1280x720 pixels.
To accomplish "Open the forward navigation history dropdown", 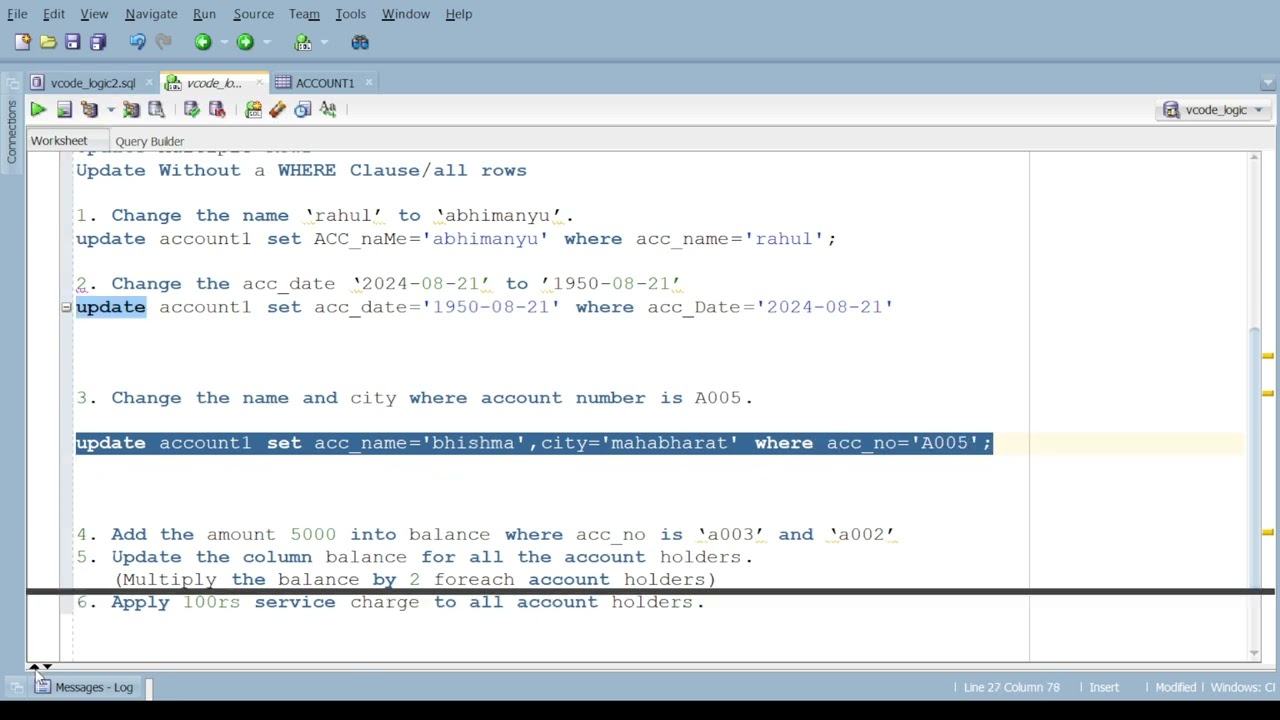I will 265,42.
